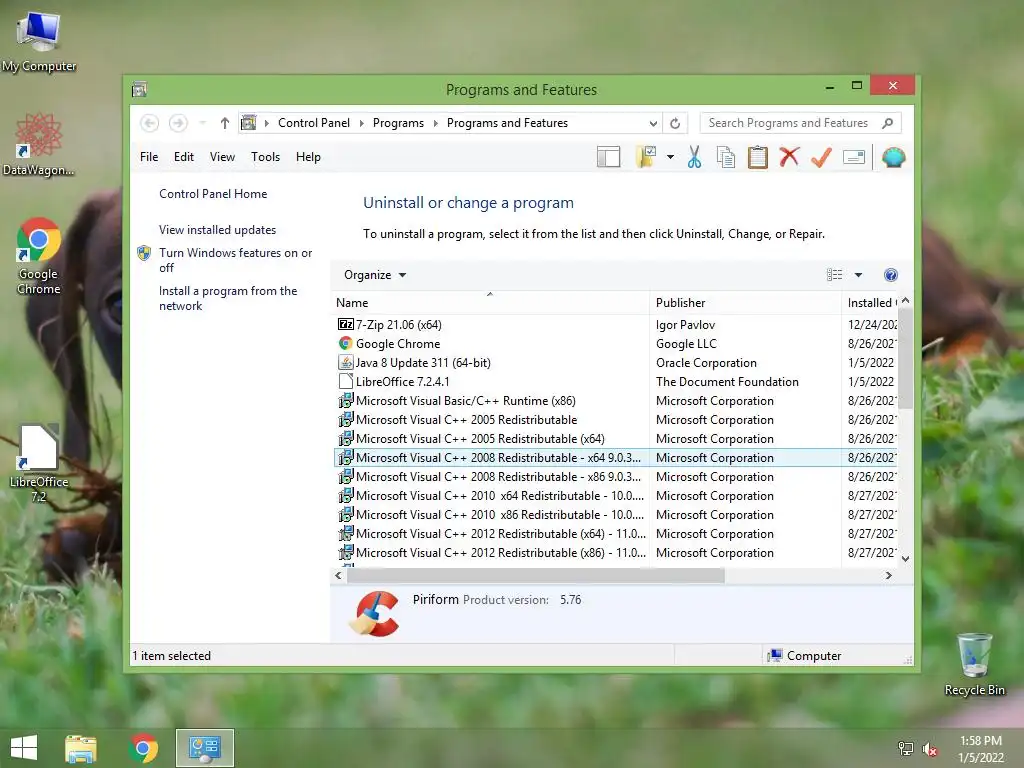Open the Tools menu
This screenshot has width=1024, height=768.
click(265, 157)
